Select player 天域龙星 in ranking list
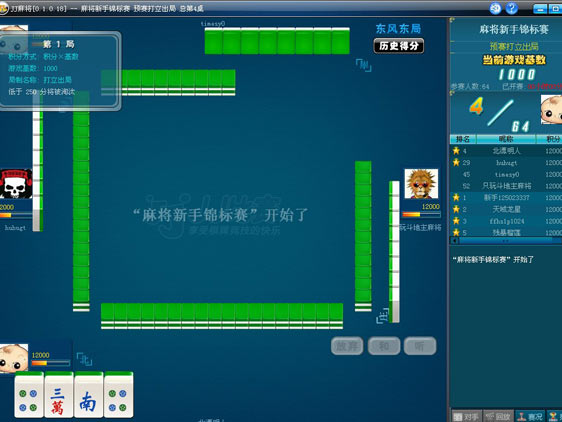The image size is (562, 422). click(506, 209)
